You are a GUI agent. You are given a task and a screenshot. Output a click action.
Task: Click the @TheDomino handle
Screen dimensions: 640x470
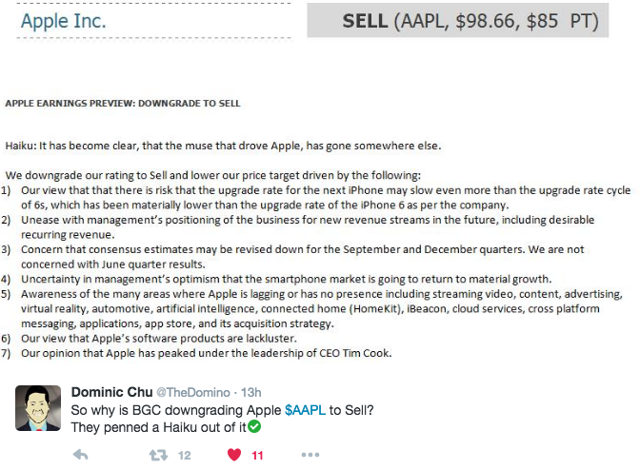(193, 392)
